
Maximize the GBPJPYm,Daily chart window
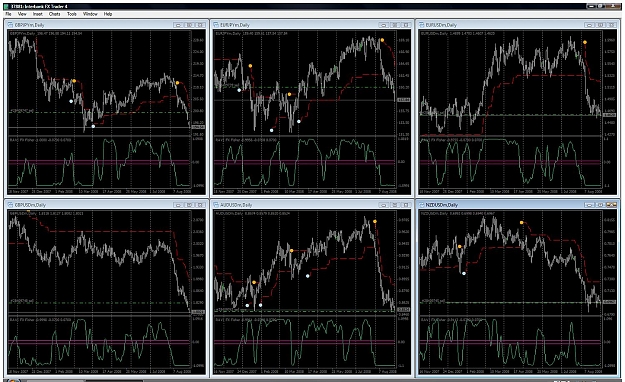190,25
